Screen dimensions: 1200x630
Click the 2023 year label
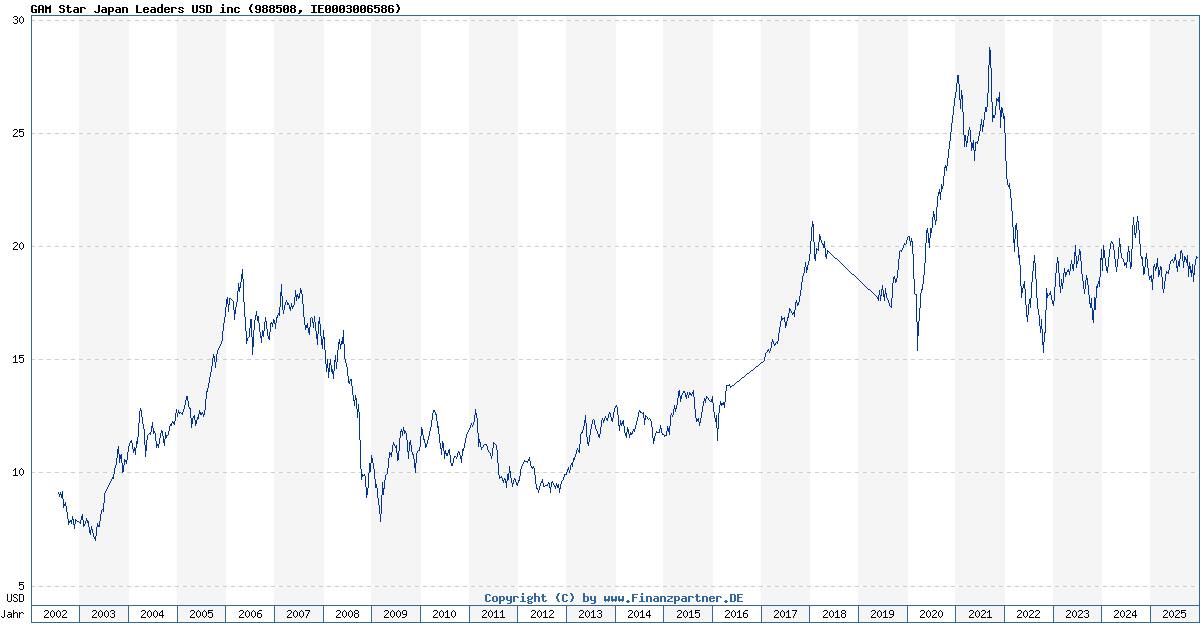tap(1077, 614)
